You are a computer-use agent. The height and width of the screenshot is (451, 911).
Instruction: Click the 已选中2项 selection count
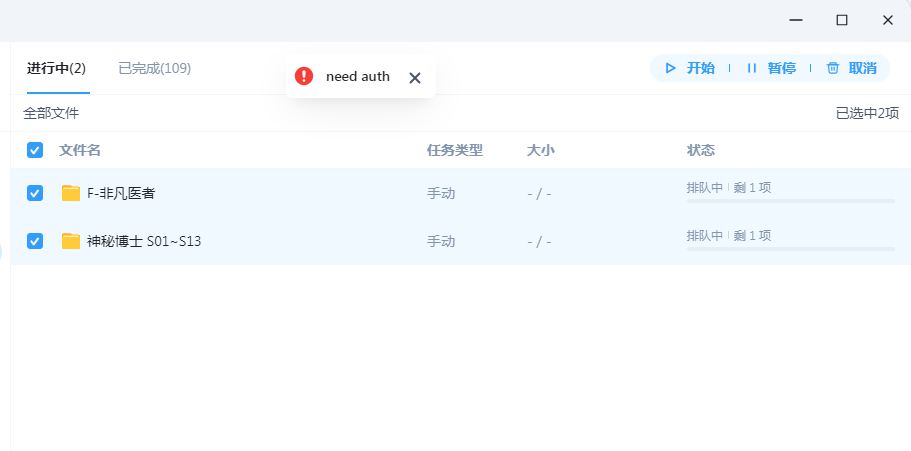point(867,113)
